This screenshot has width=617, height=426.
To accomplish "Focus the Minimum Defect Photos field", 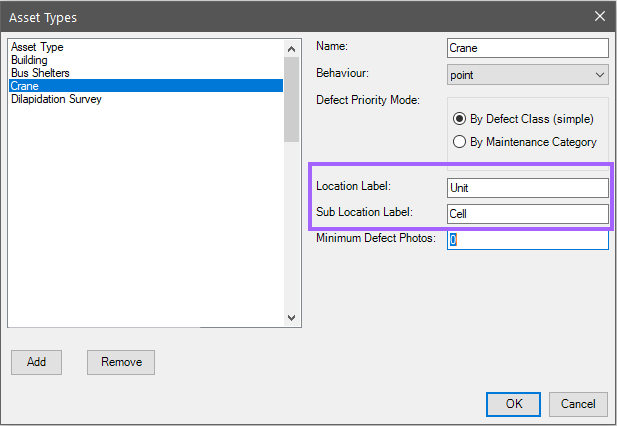I will pyautogui.click(x=527, y=240).
